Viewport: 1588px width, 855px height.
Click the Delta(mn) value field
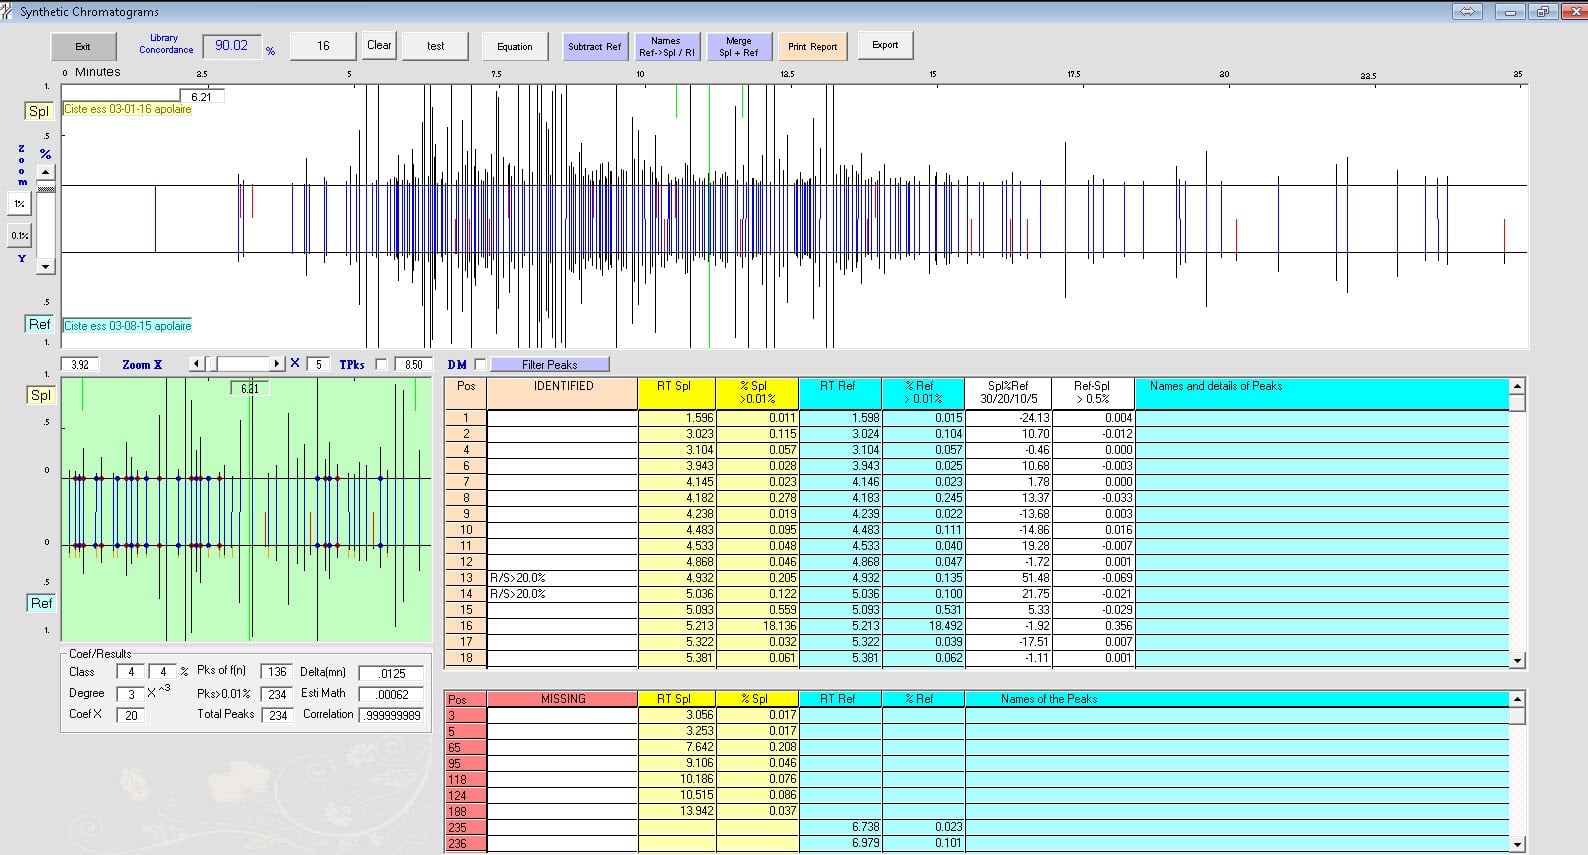point(391,673)
